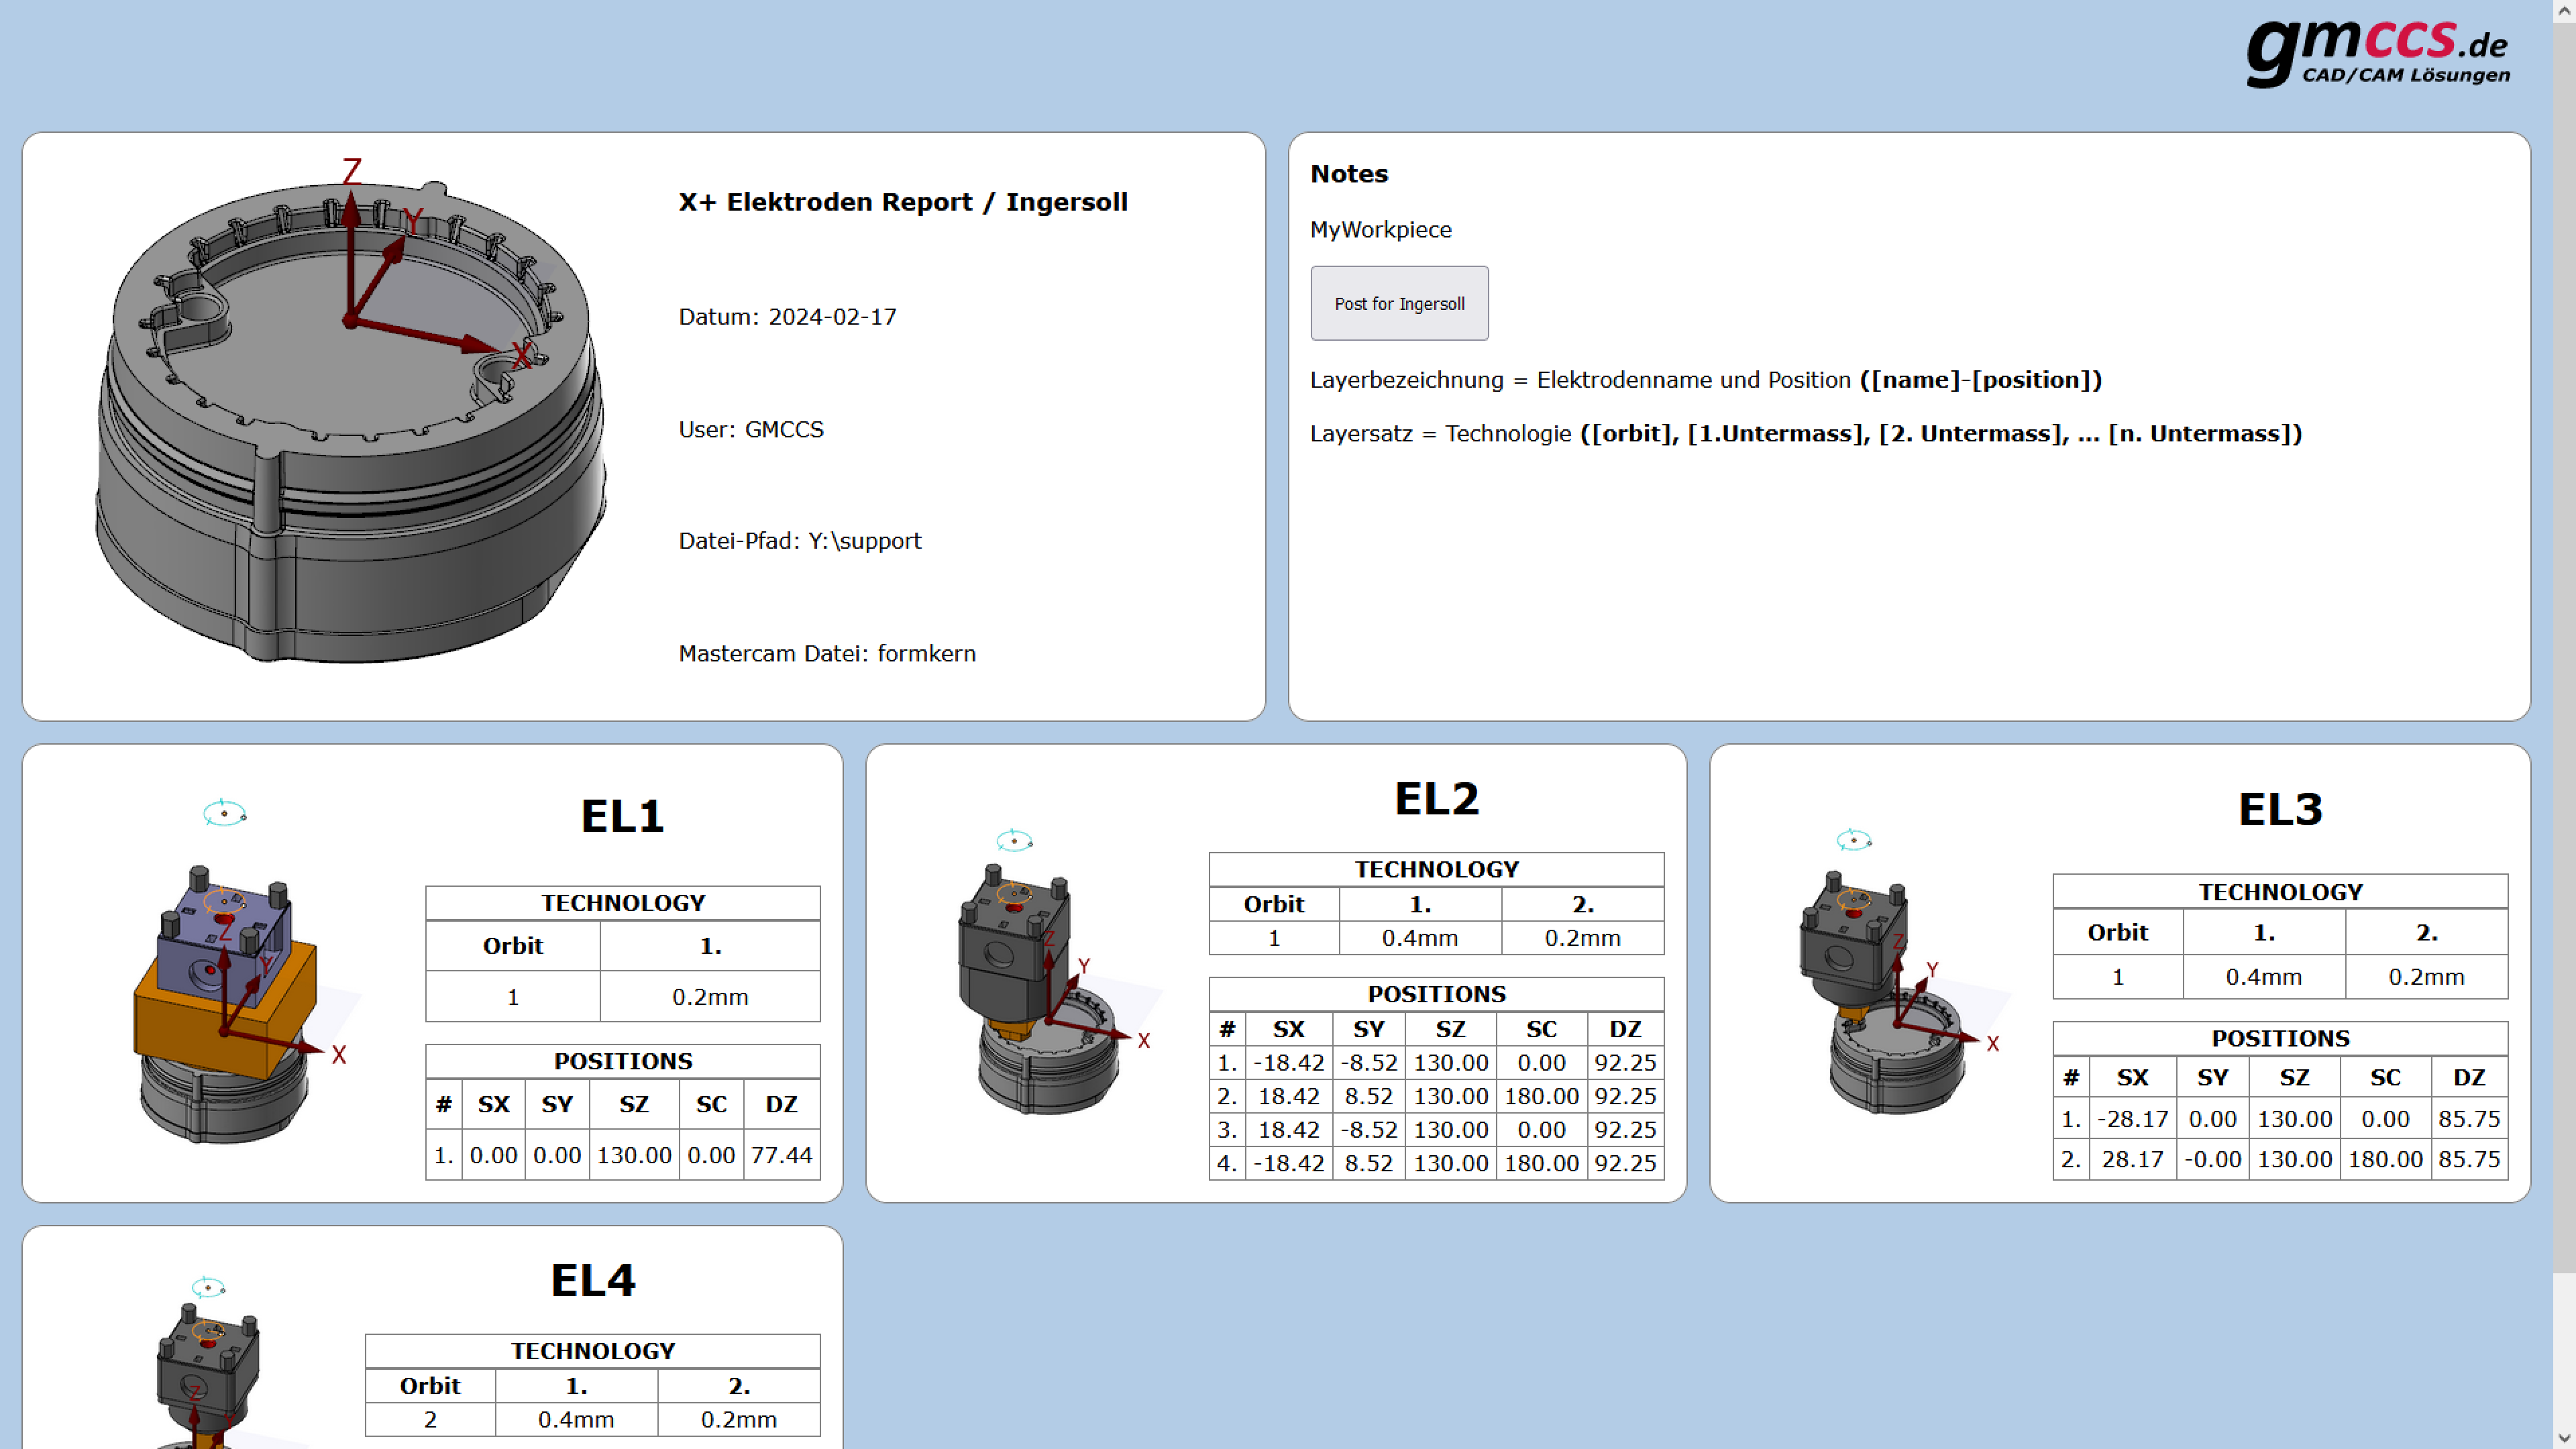Image resolution: width=2576 pixels, height=1449 pixels.
Task: Click the Notes heading
Action: (1349, 174)
